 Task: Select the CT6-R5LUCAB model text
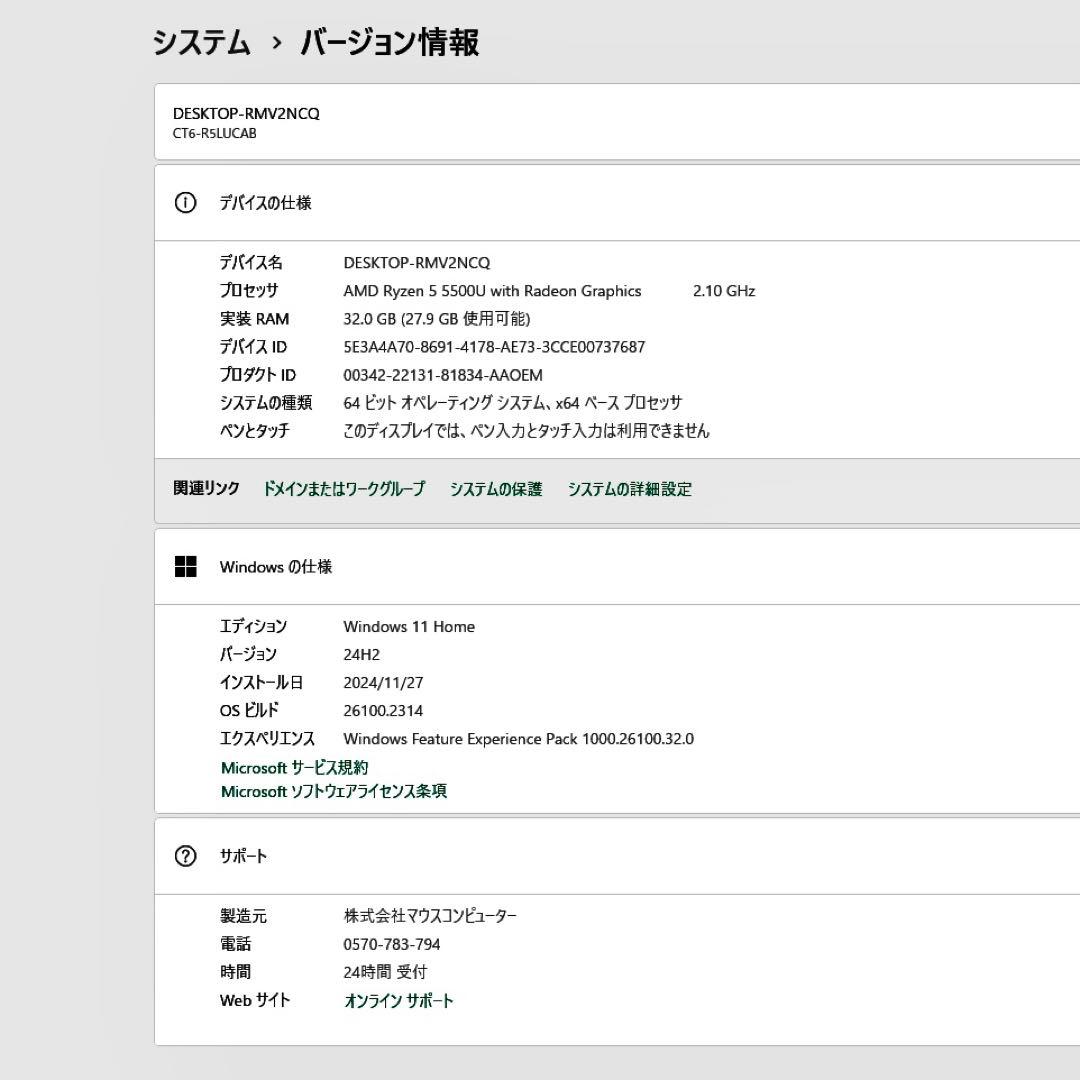click(x=214, y=134)
